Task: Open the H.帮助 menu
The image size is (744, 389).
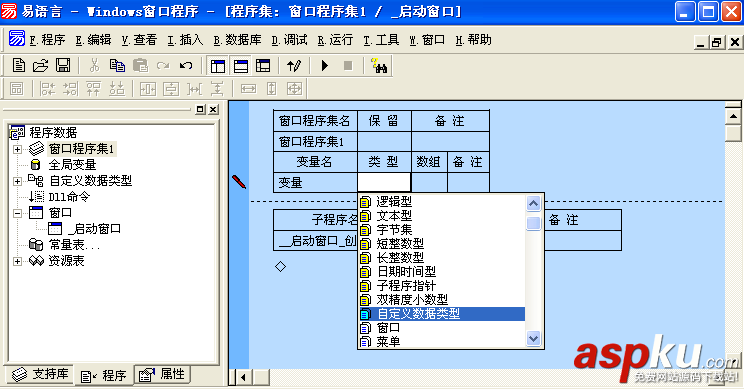Action: click(x=474, y=40)
